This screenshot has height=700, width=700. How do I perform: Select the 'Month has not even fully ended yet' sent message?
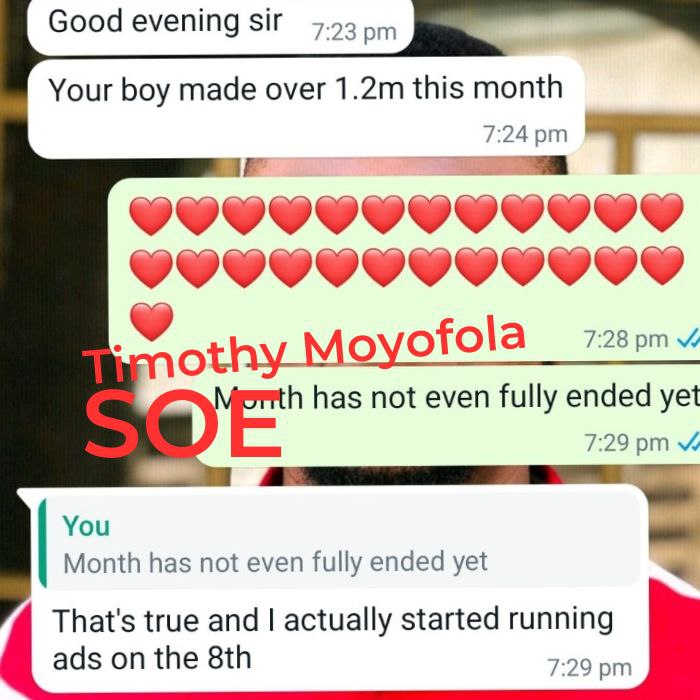447,416
